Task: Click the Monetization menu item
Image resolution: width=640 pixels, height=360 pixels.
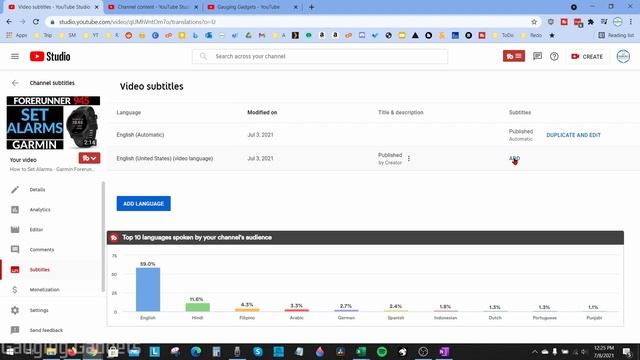Action: coord(44,290)
